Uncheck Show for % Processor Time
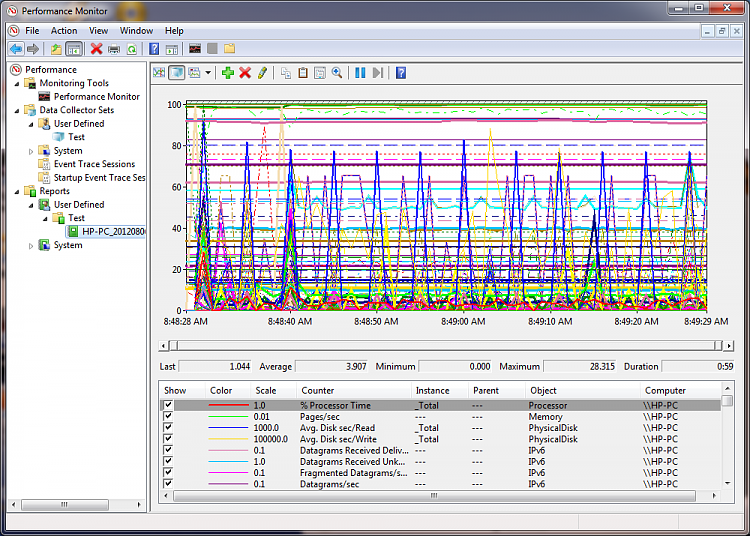The image size is (750, 536). 168,405
